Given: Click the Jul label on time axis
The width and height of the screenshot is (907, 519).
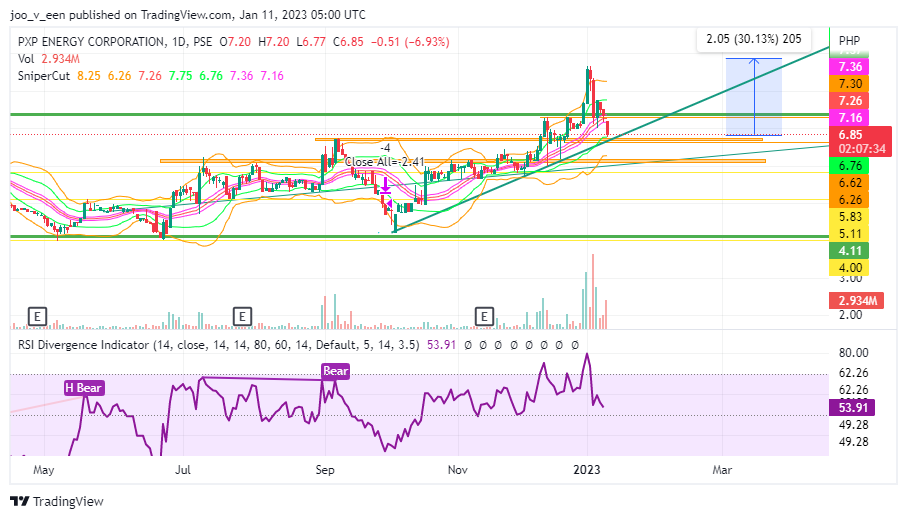Looking at the screenshot, I should 183,470.
